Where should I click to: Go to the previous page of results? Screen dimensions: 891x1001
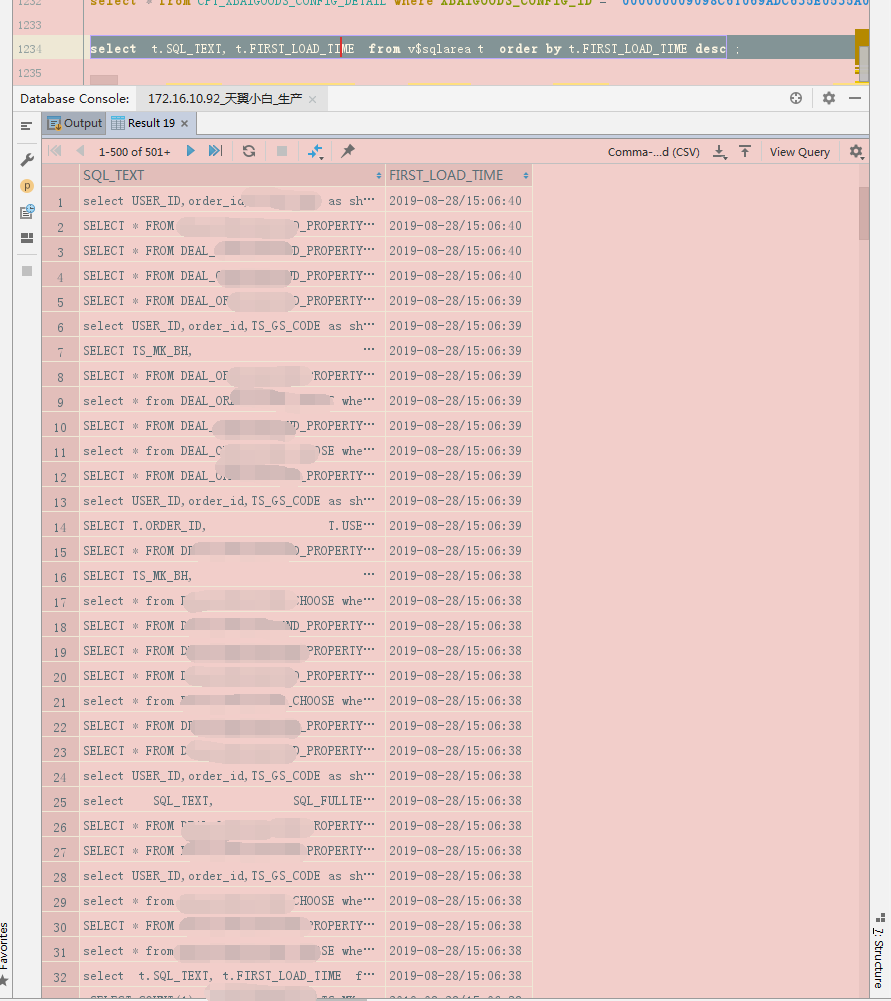tap(80, 151)
